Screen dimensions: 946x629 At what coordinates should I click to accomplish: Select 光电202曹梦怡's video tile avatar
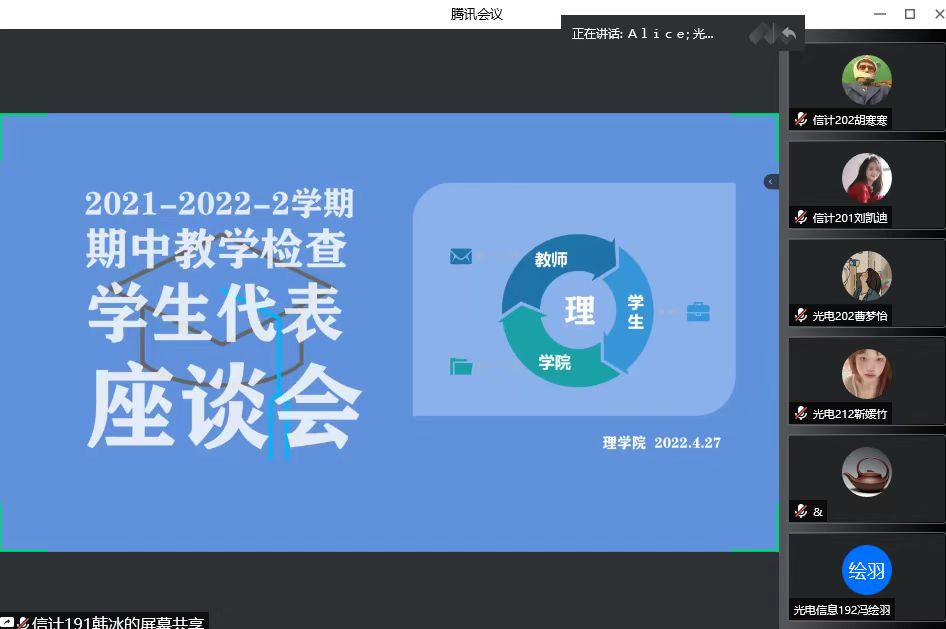point(866,276)
